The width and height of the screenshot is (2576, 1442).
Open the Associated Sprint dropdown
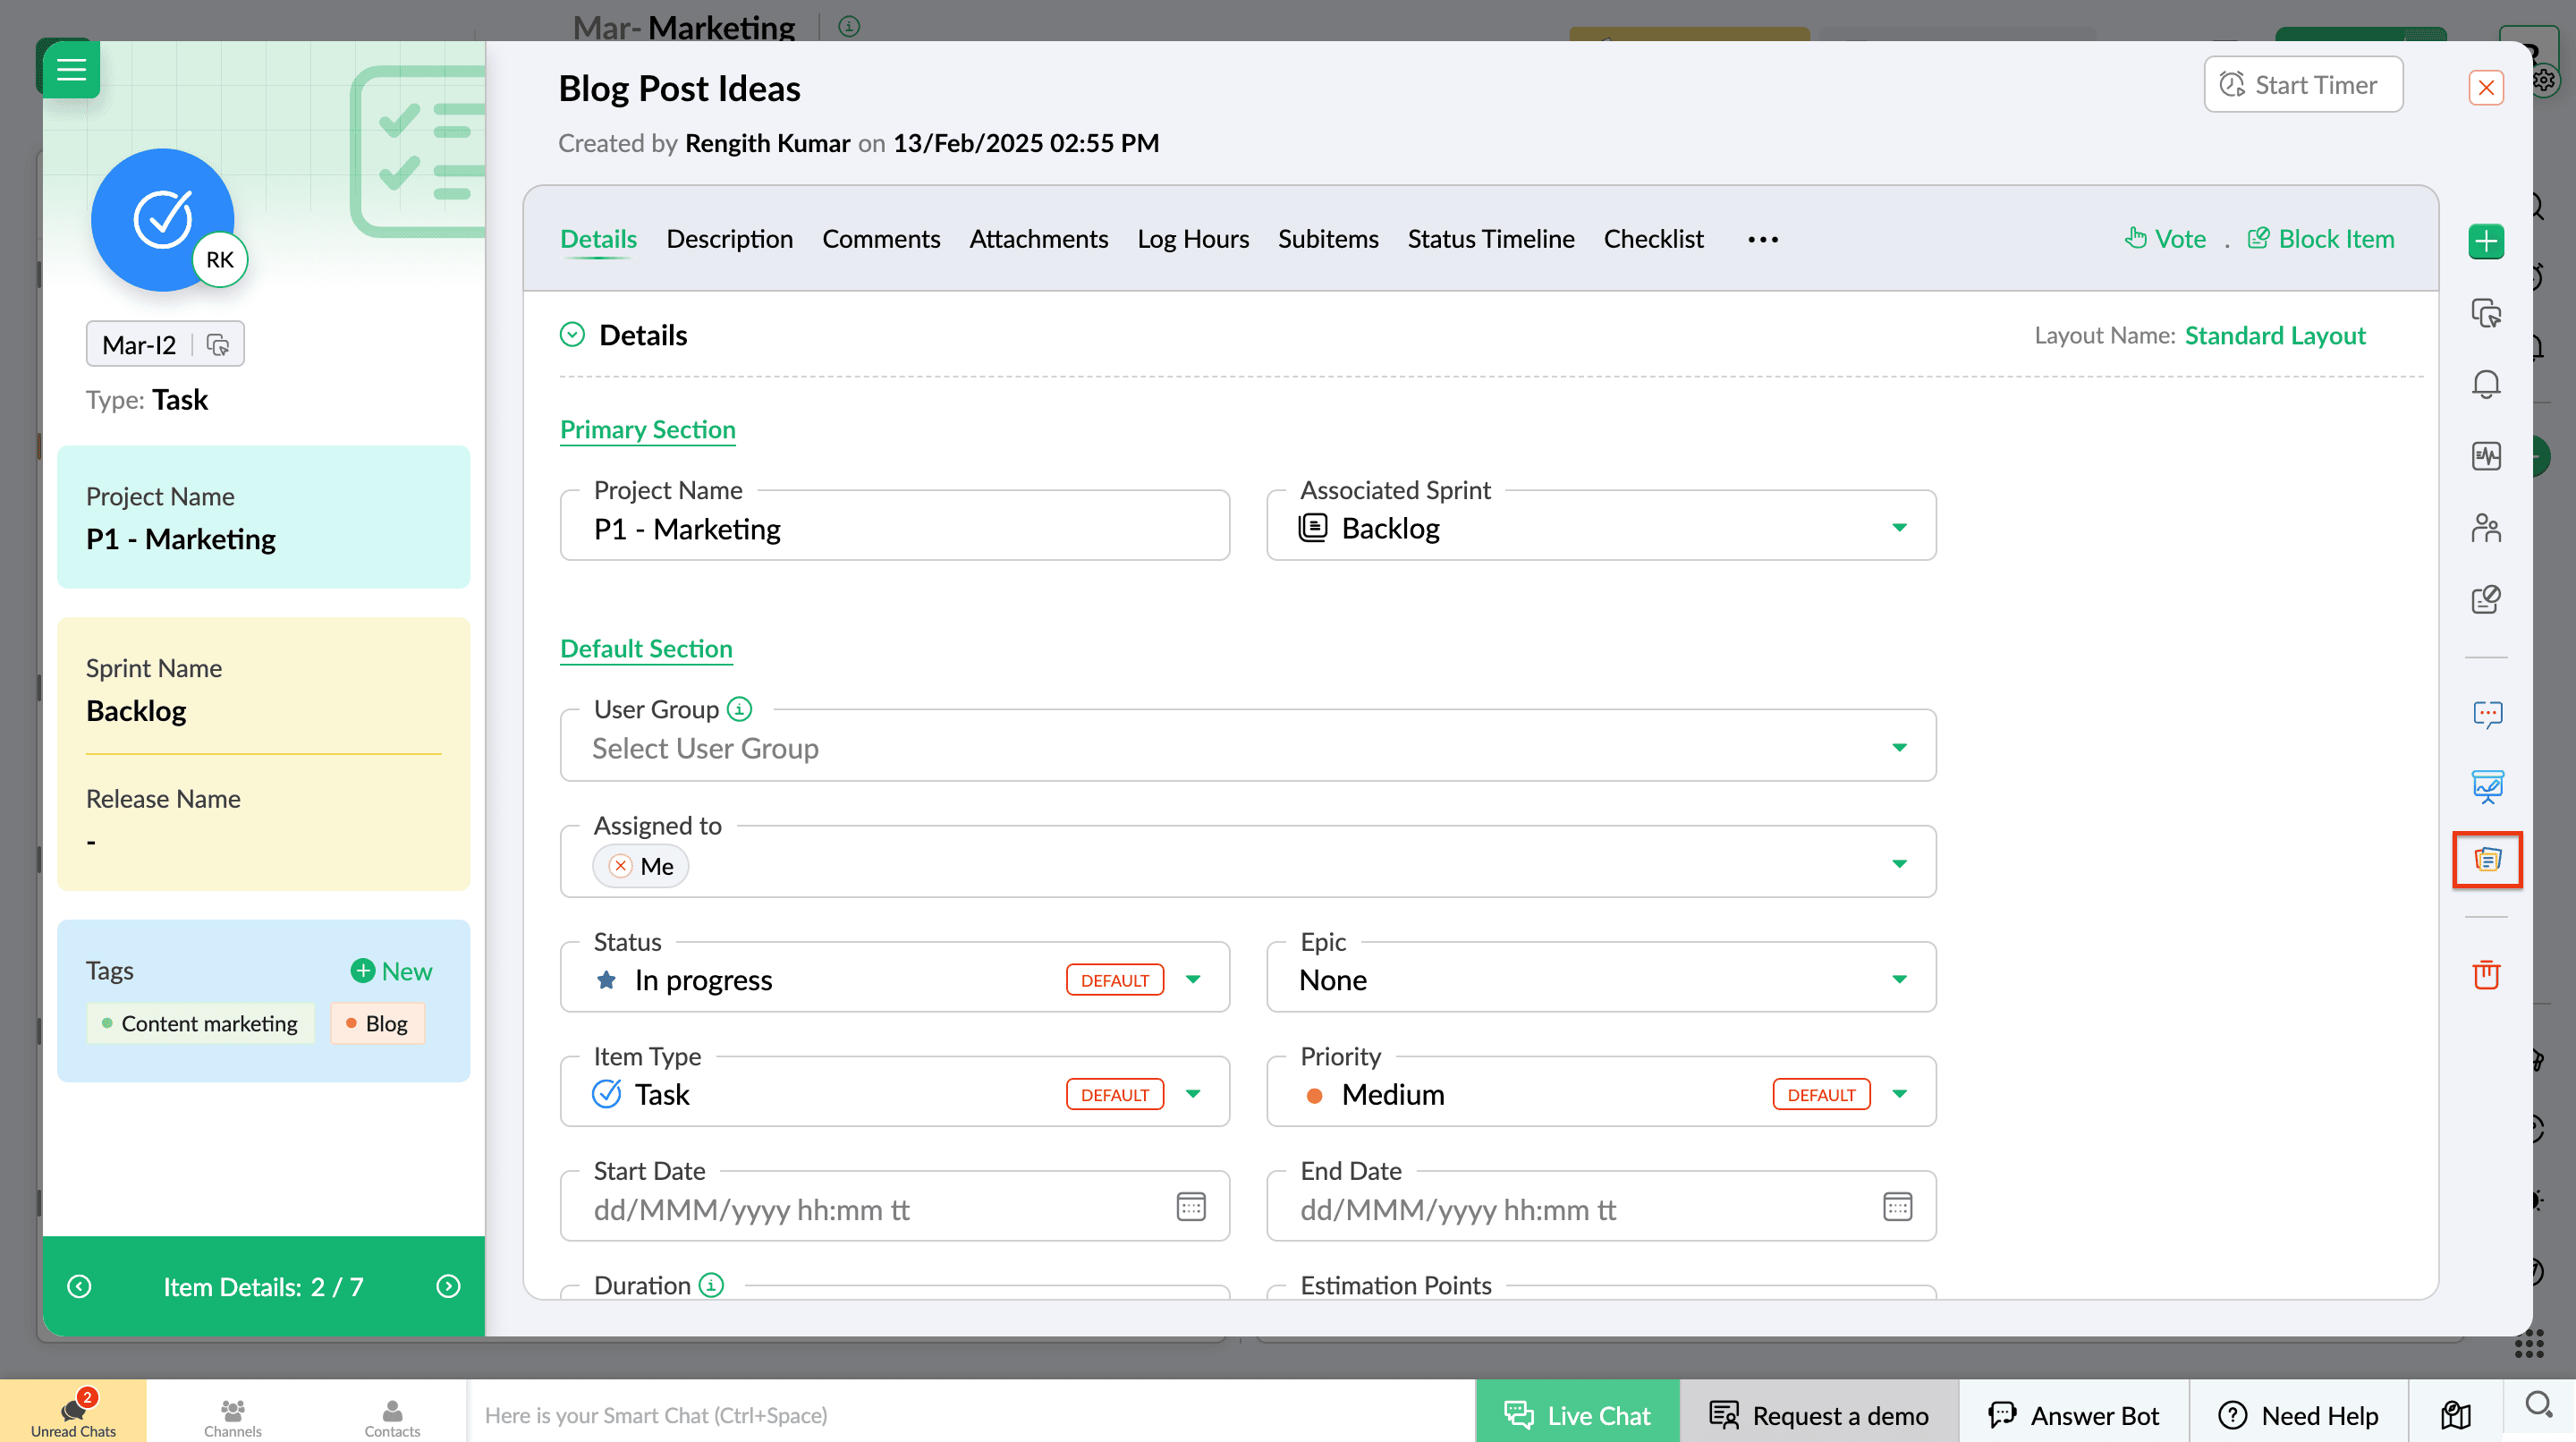pos(1898,528)
